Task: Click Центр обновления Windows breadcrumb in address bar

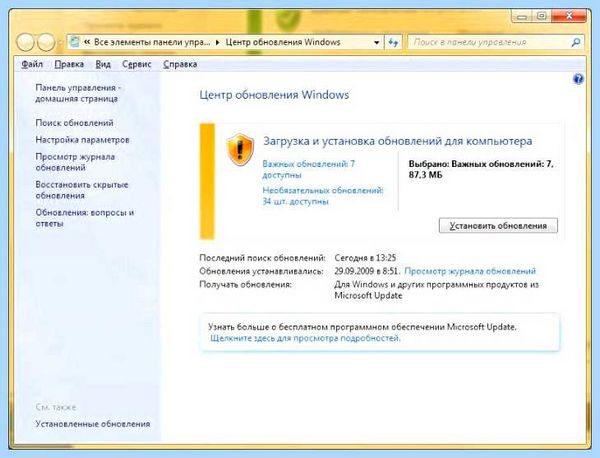Action: [283, 42]
